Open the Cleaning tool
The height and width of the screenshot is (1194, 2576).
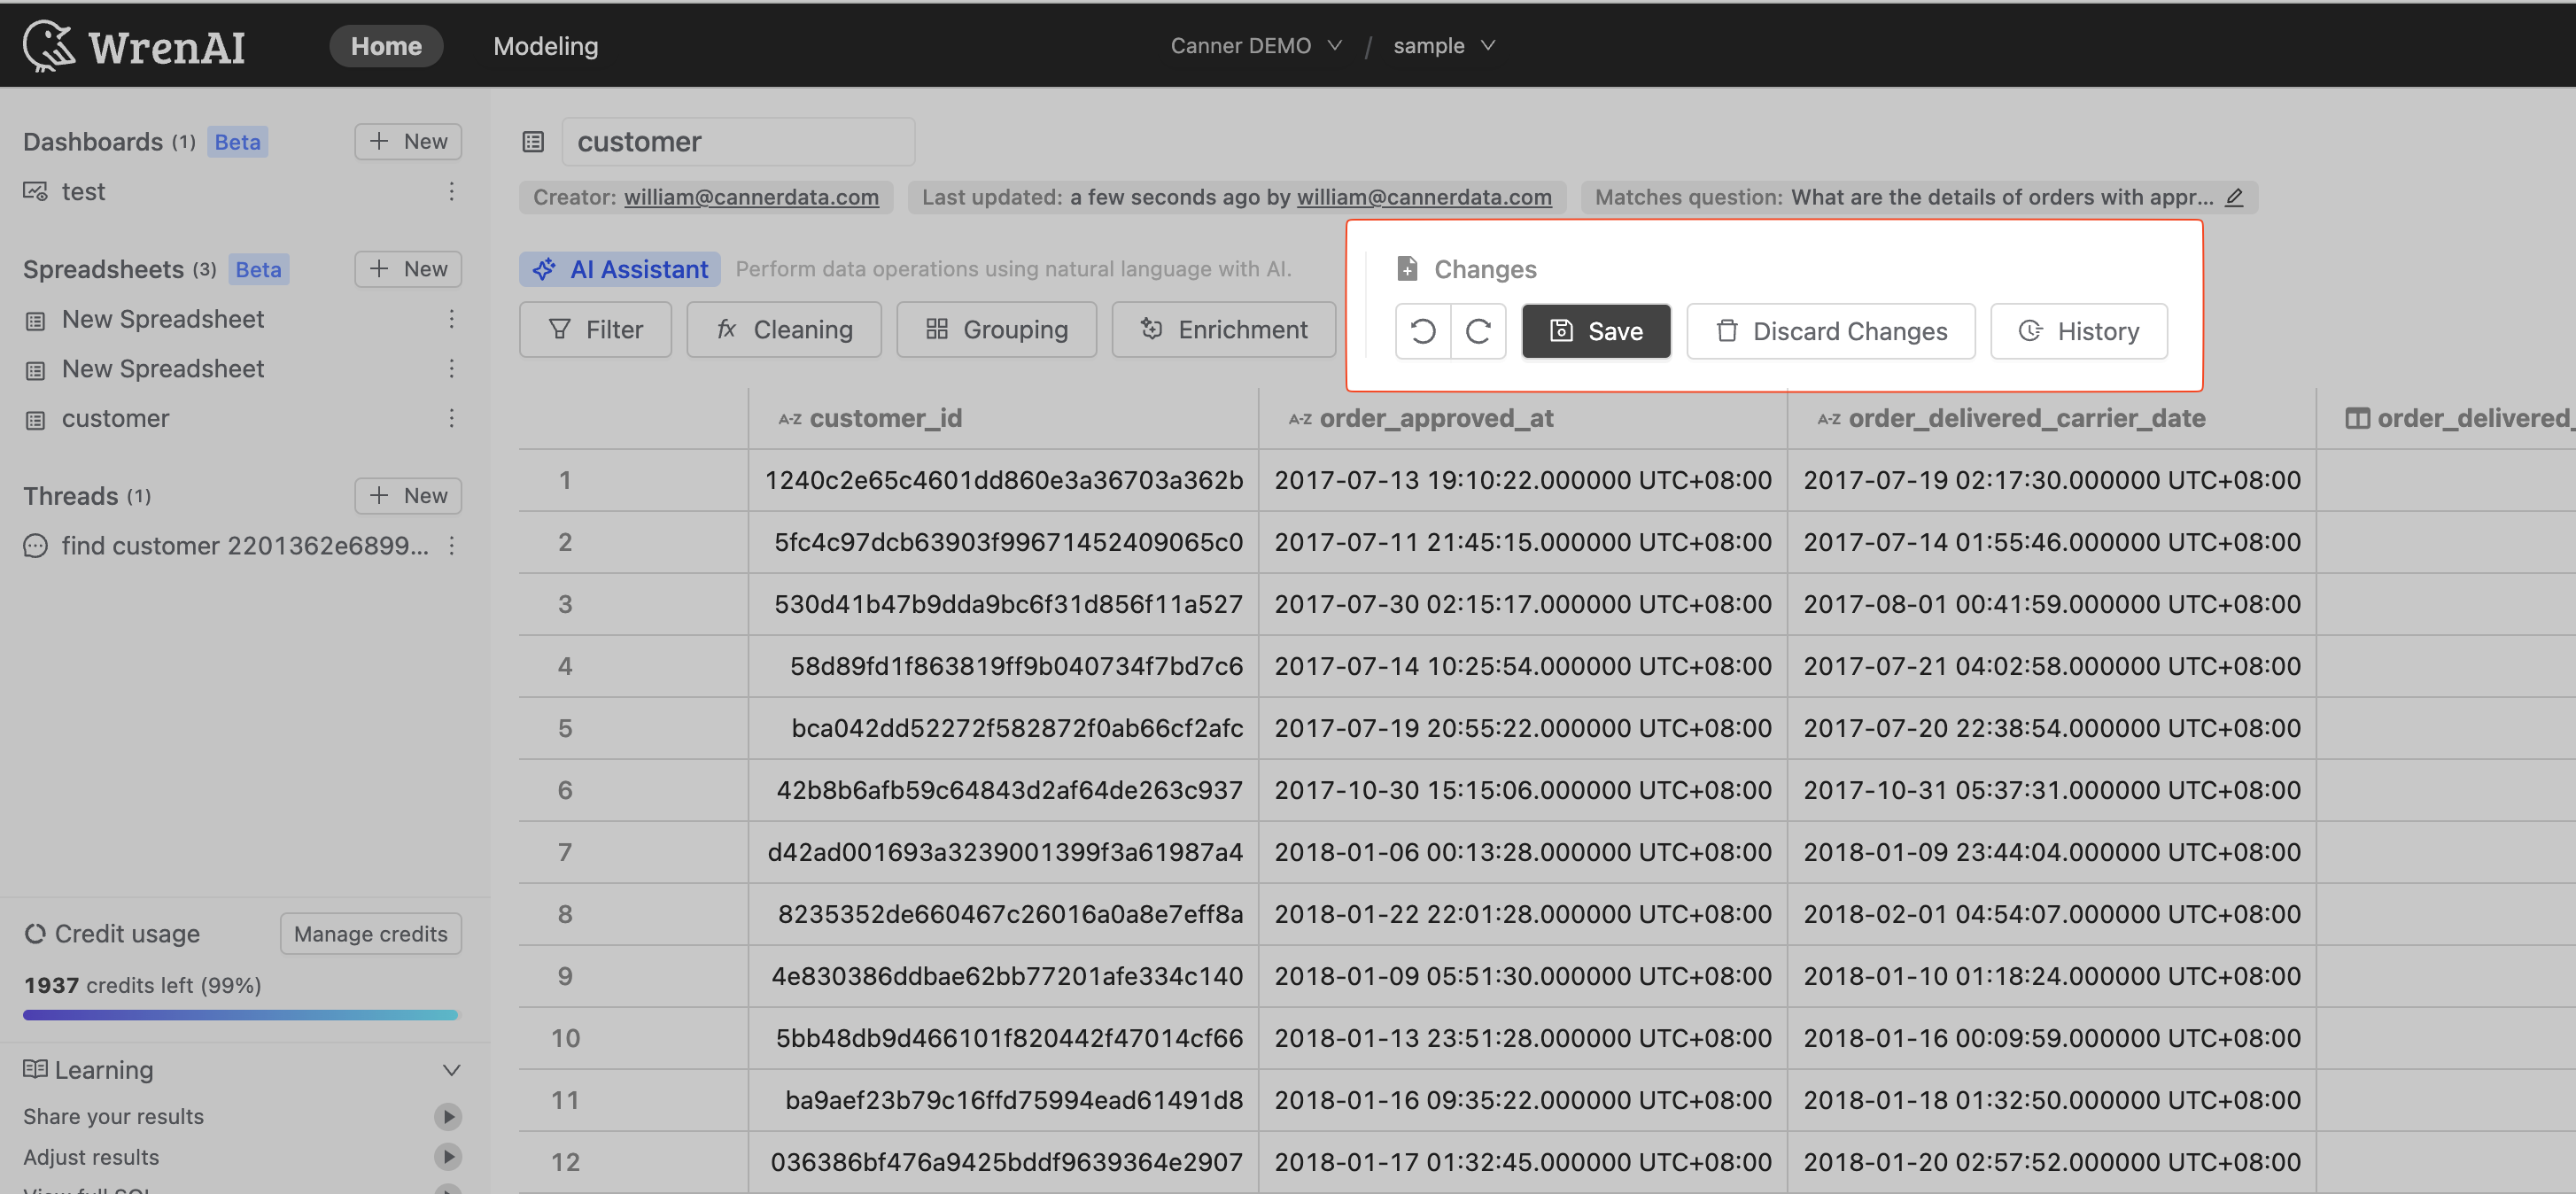(784, 330)
